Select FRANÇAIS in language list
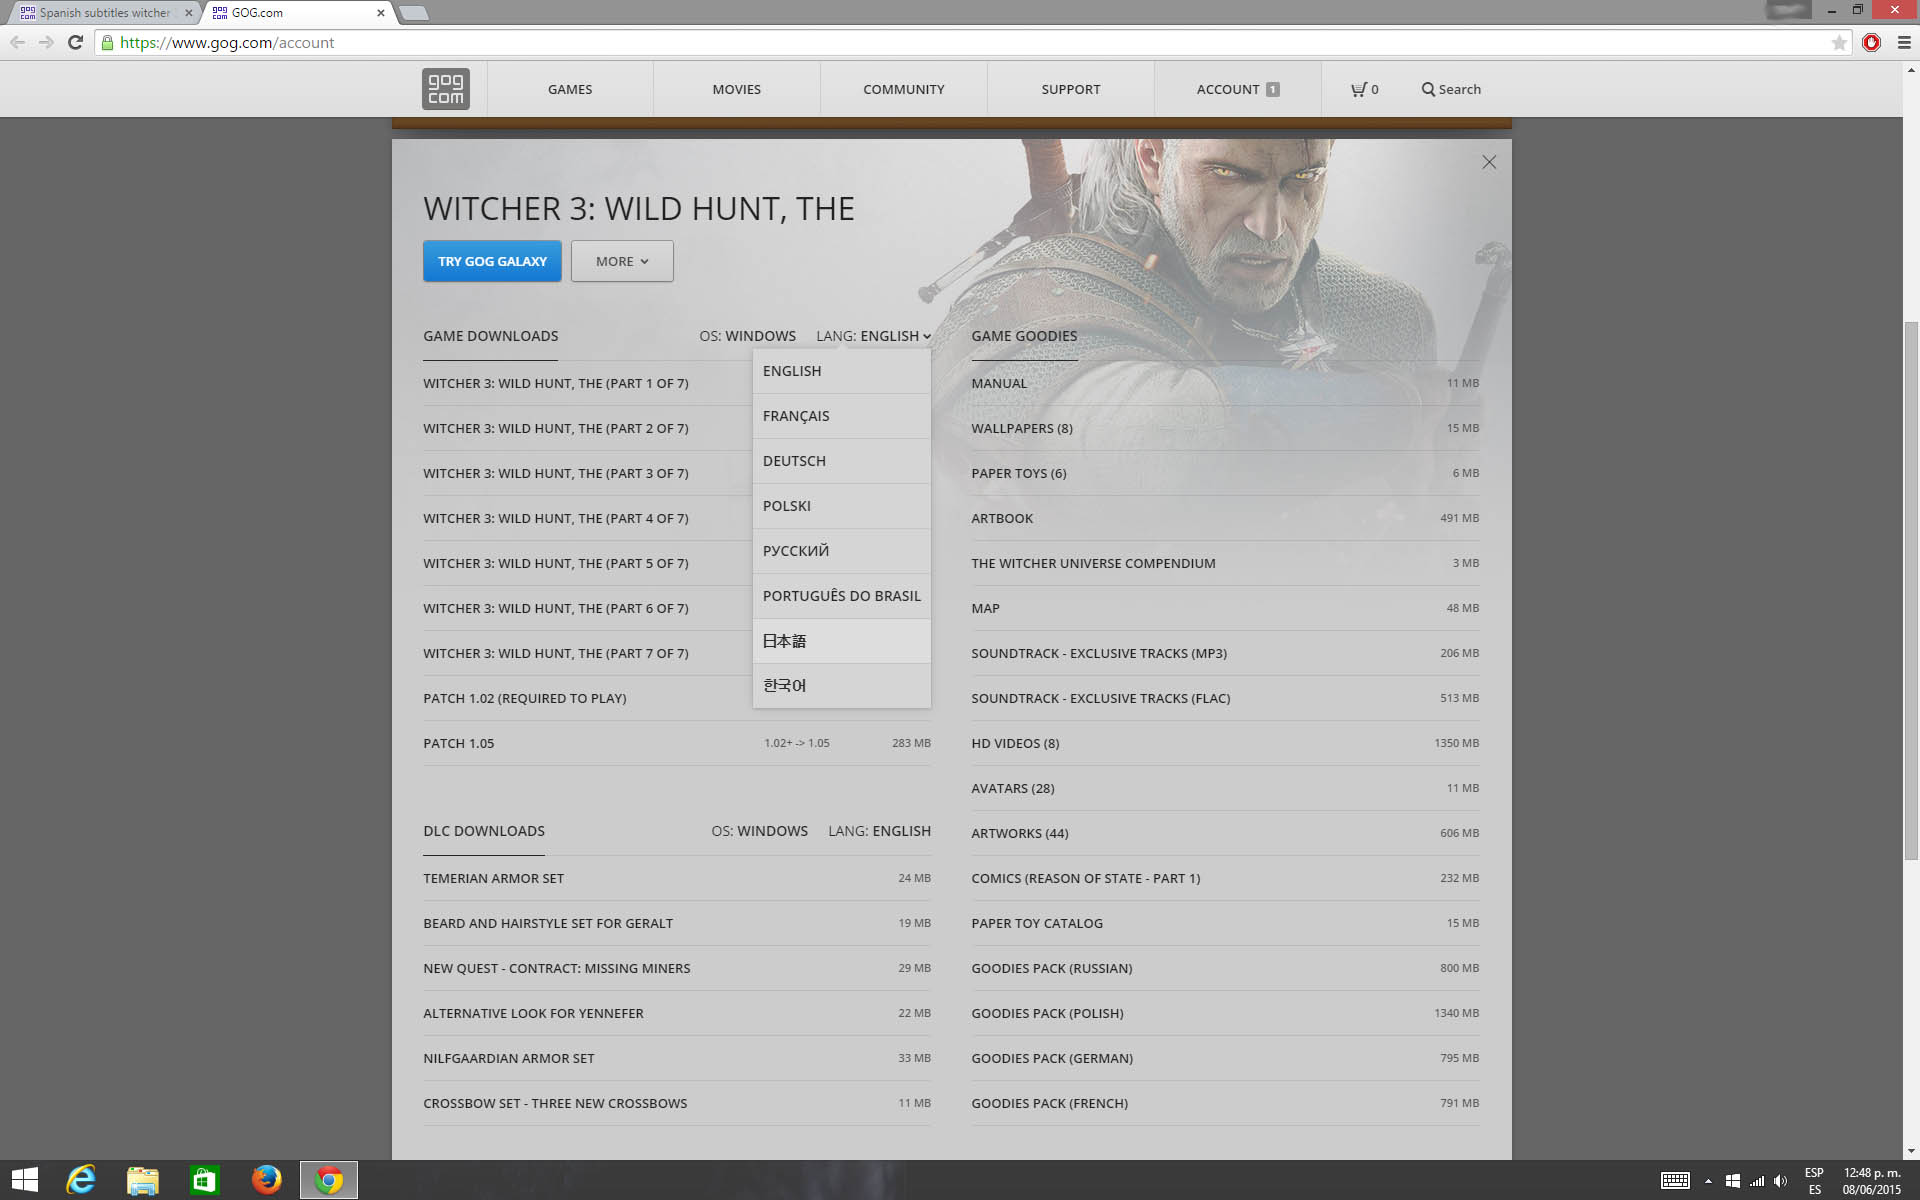 click(x=841, y=416)
